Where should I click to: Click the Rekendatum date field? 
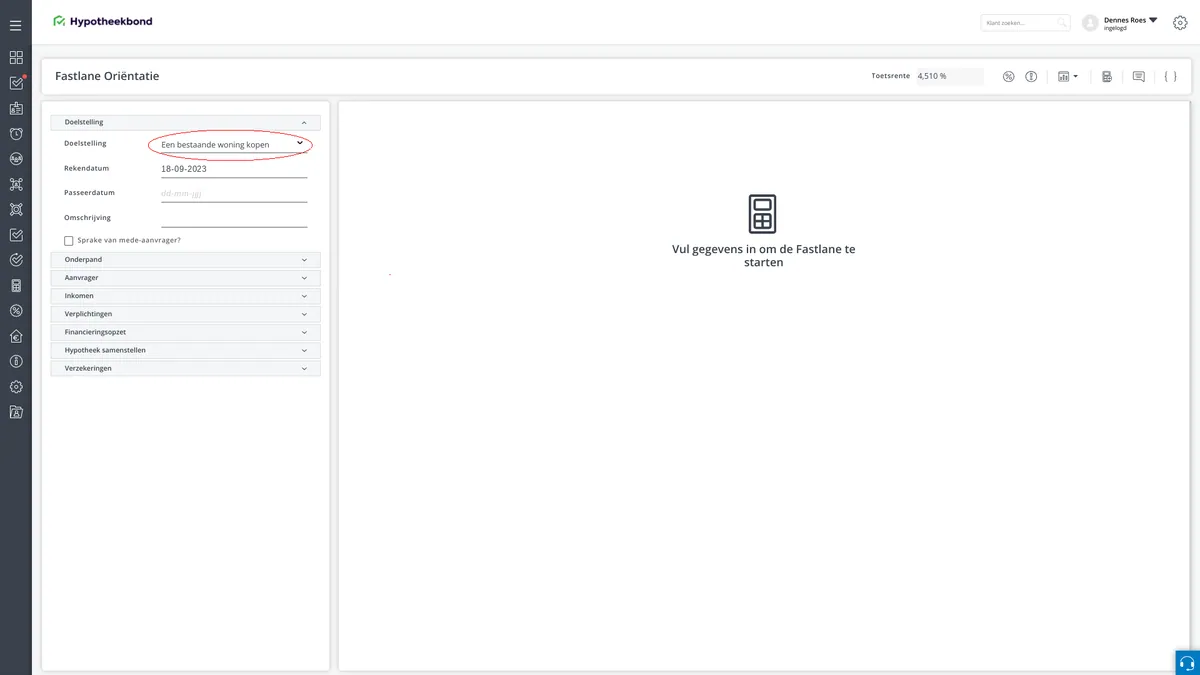point(234,169)
